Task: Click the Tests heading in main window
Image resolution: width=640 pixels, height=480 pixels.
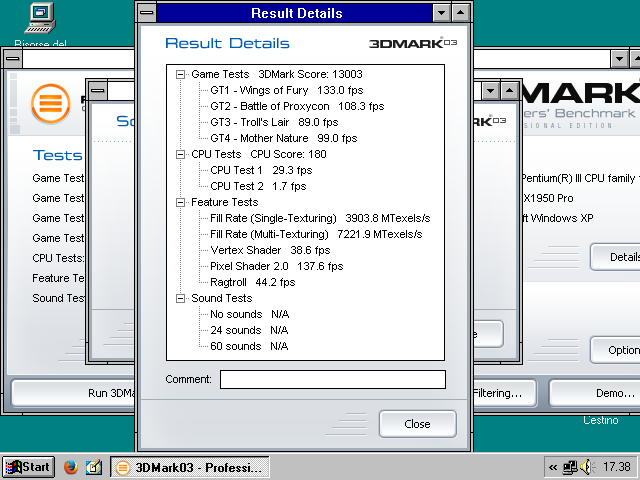Action: point(58,155)
